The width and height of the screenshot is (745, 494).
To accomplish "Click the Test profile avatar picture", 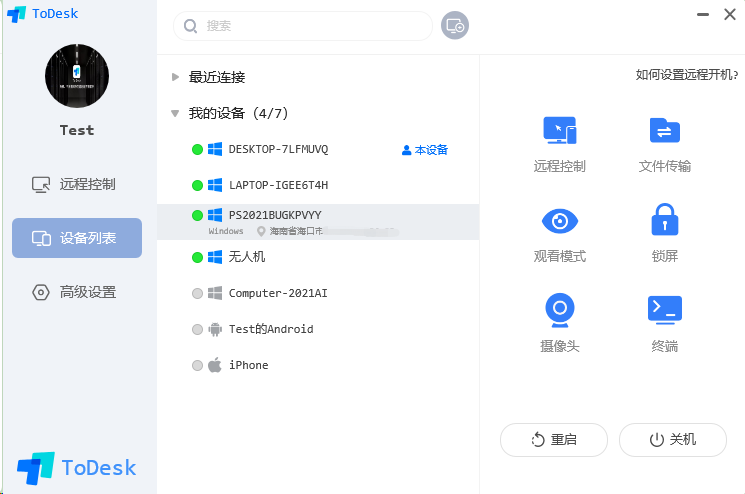I will [x=77, y=76].
